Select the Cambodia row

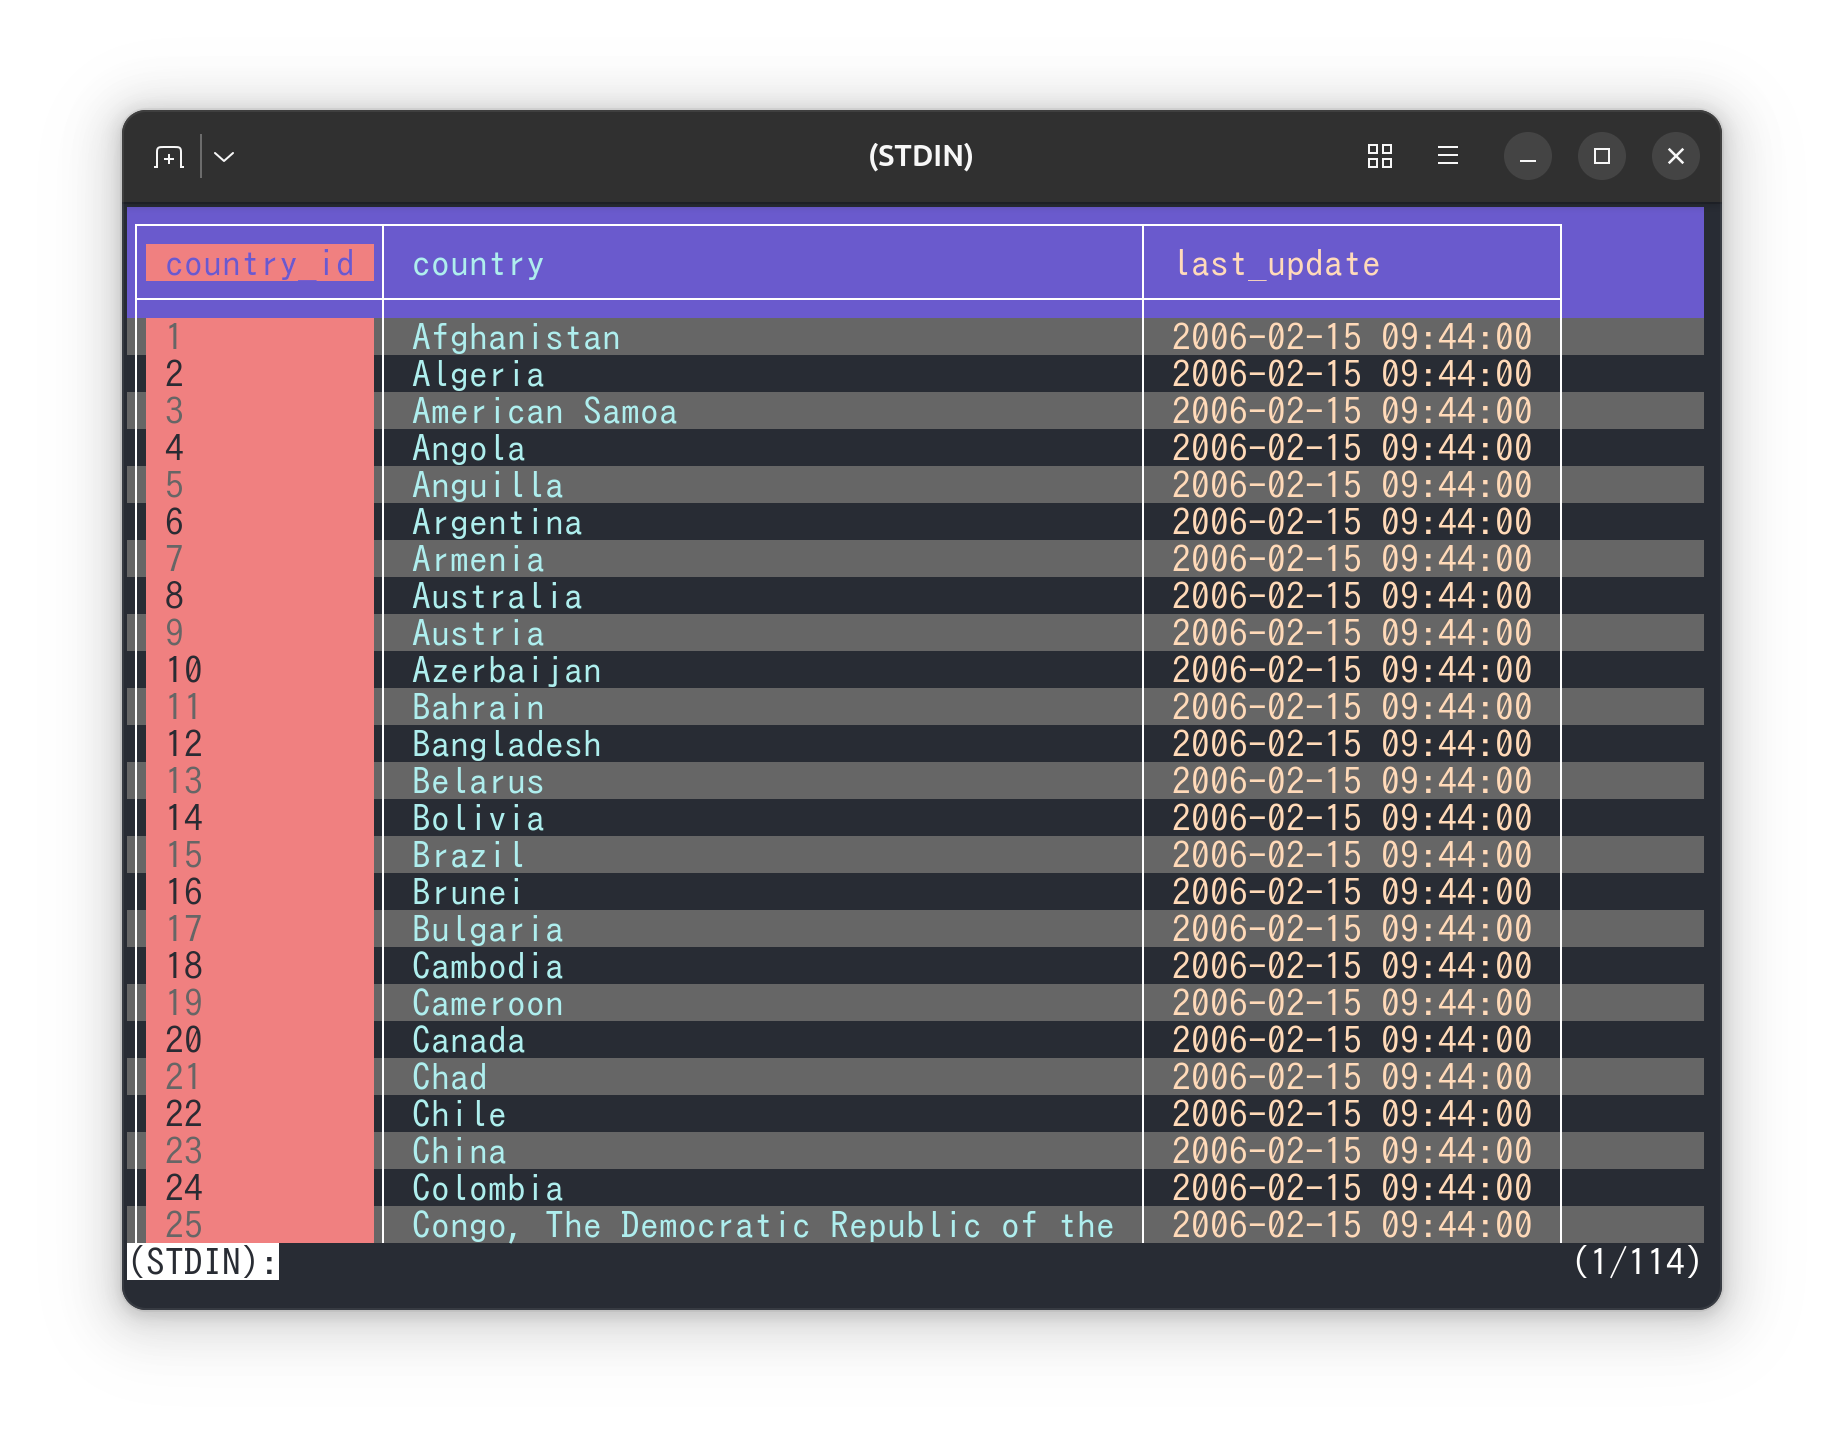tap(915, 966)
